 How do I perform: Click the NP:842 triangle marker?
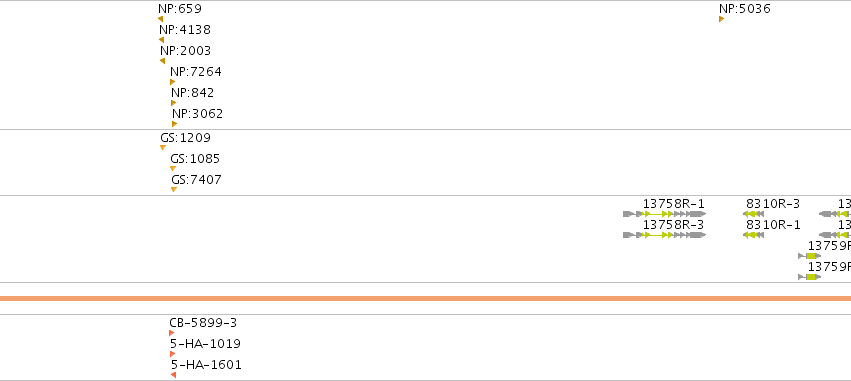pos(173,103)
